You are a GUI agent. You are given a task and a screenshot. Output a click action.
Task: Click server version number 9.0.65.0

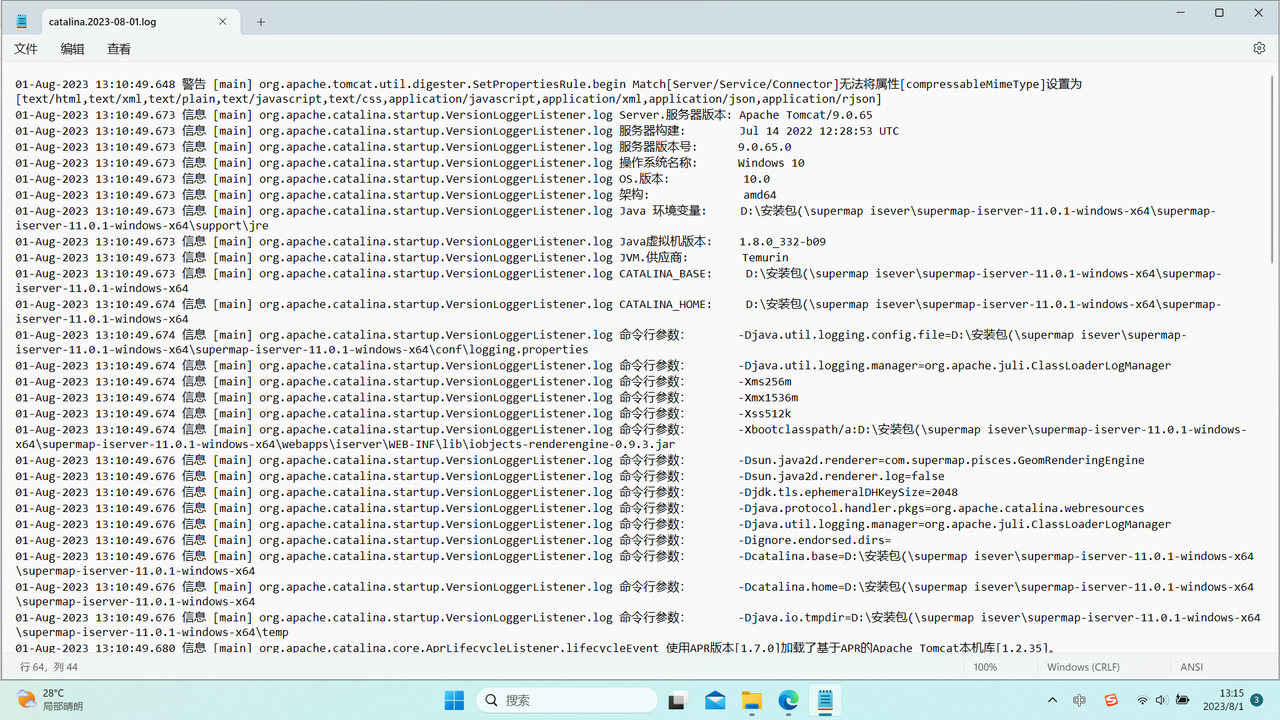tap(763, 147)
